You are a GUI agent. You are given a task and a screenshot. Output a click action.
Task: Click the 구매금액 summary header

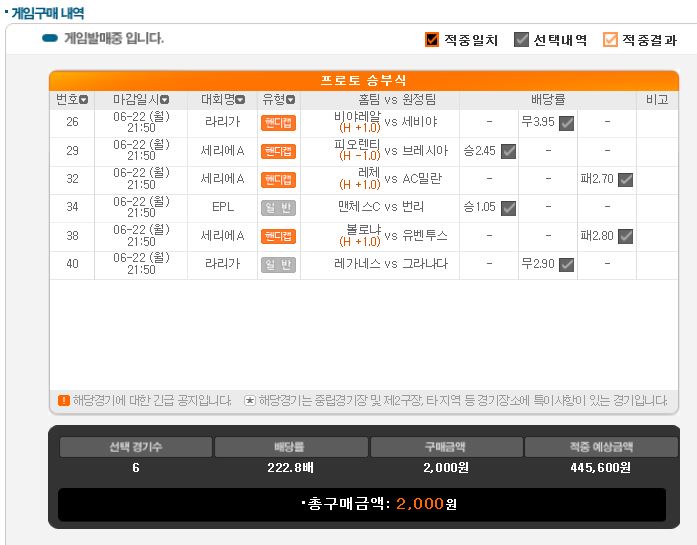click(446, 447)
